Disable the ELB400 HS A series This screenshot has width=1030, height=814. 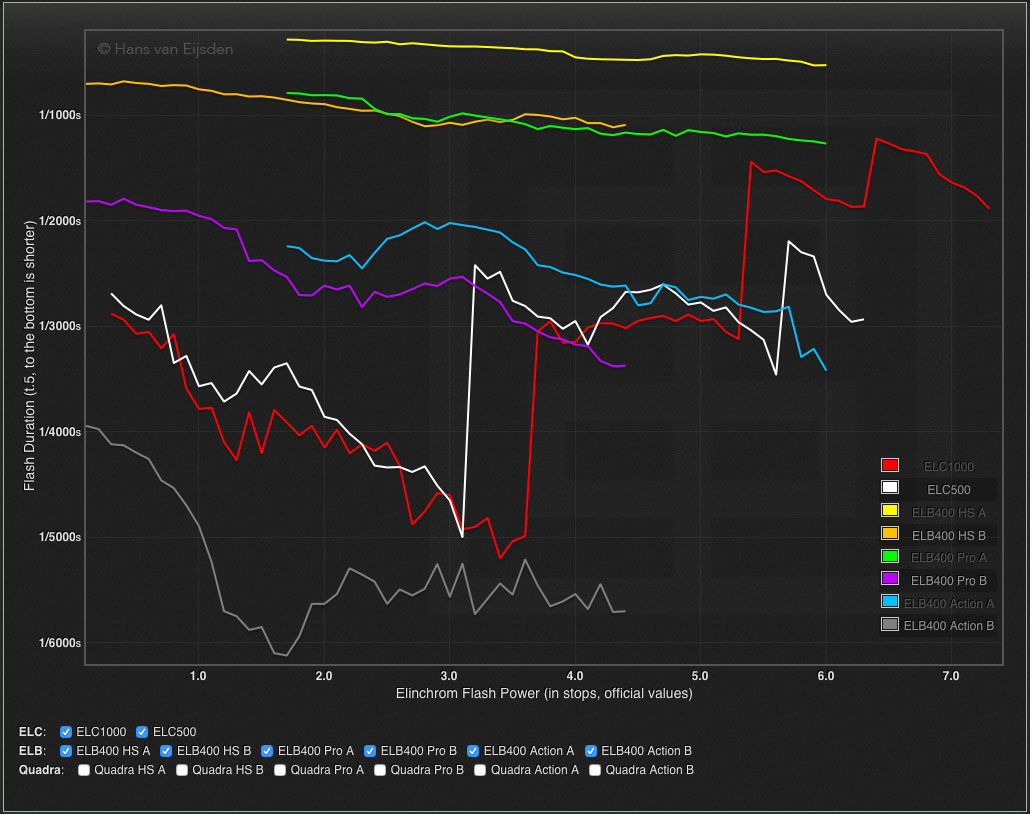pyautogui.click(x=67, y=751)
